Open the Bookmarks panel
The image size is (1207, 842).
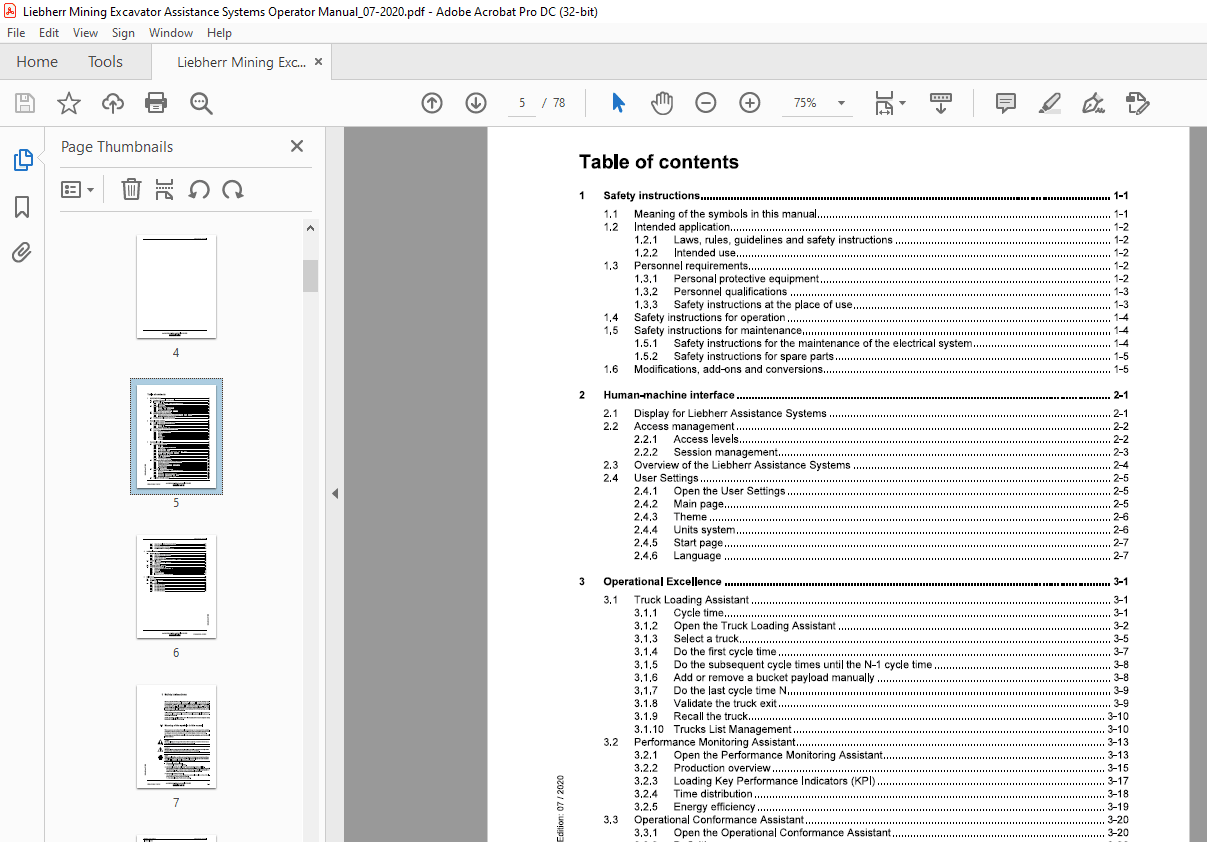22,207
